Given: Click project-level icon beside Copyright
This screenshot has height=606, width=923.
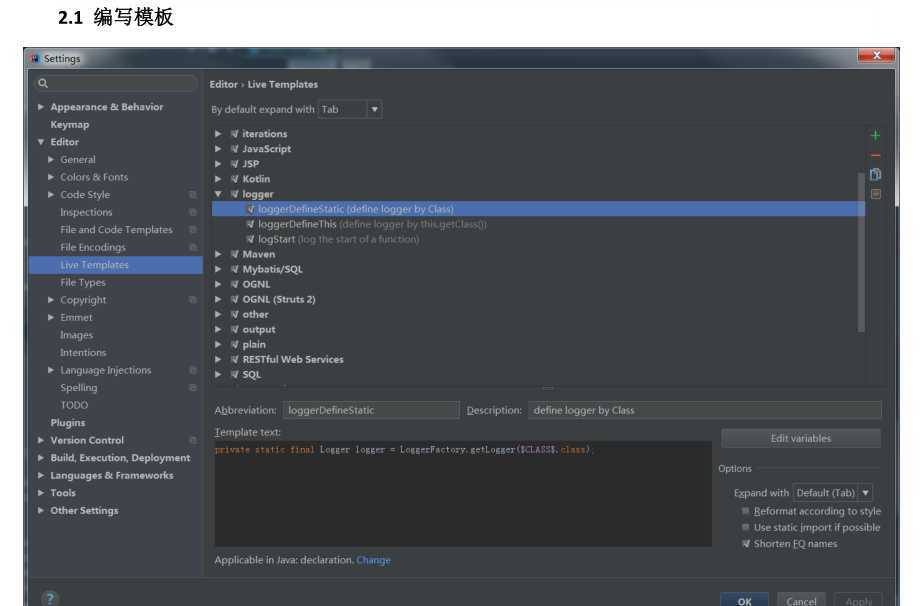Looking at the screenshot, I should (x=192, y=300).
